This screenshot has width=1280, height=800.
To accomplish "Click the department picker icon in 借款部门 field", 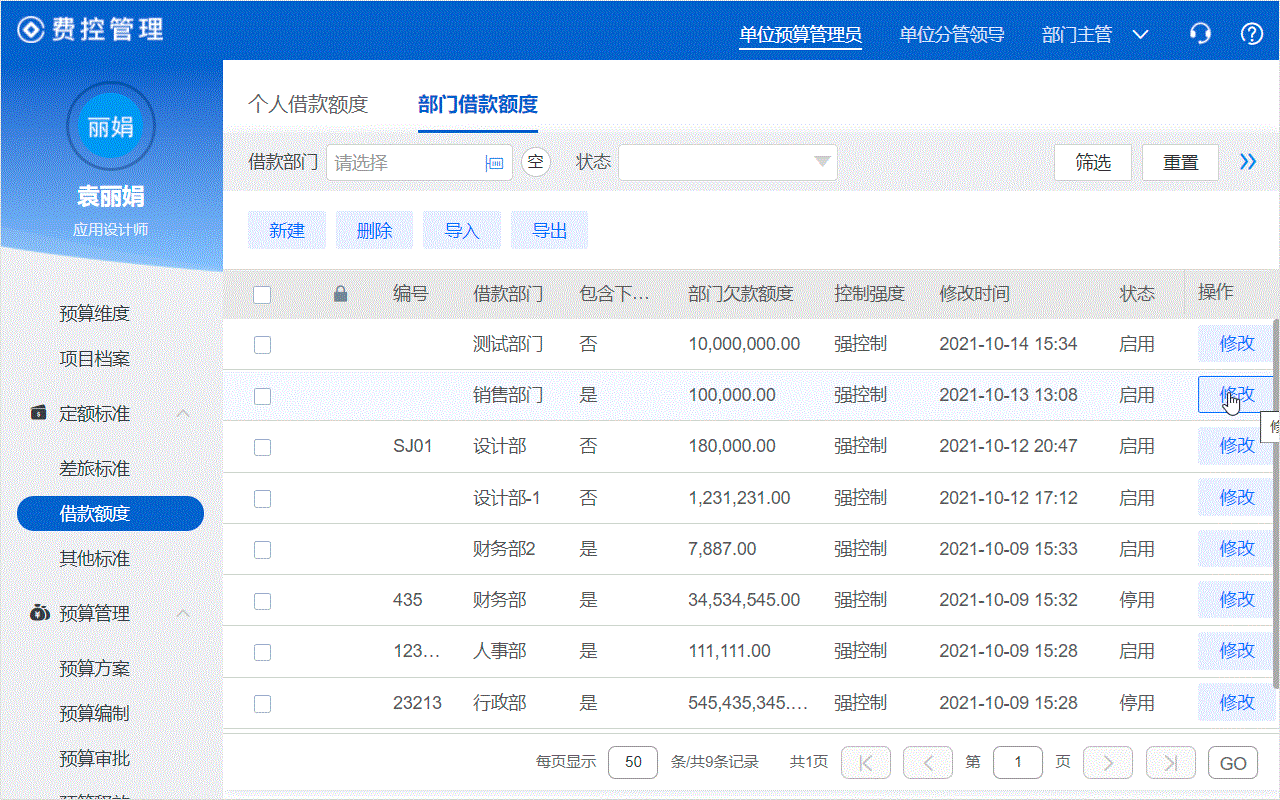I will click(x=494, y=163).
